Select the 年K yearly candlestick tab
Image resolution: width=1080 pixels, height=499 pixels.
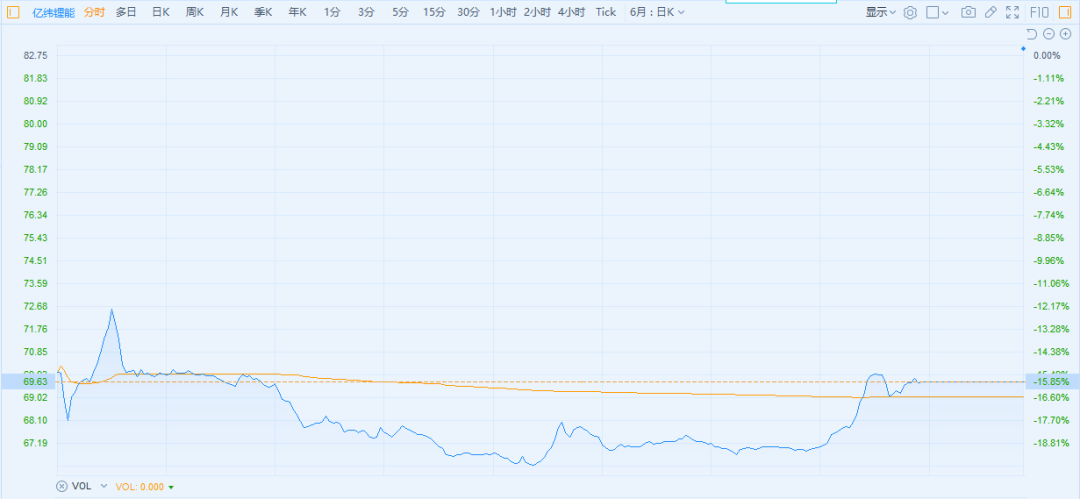[x=298, y=12]
